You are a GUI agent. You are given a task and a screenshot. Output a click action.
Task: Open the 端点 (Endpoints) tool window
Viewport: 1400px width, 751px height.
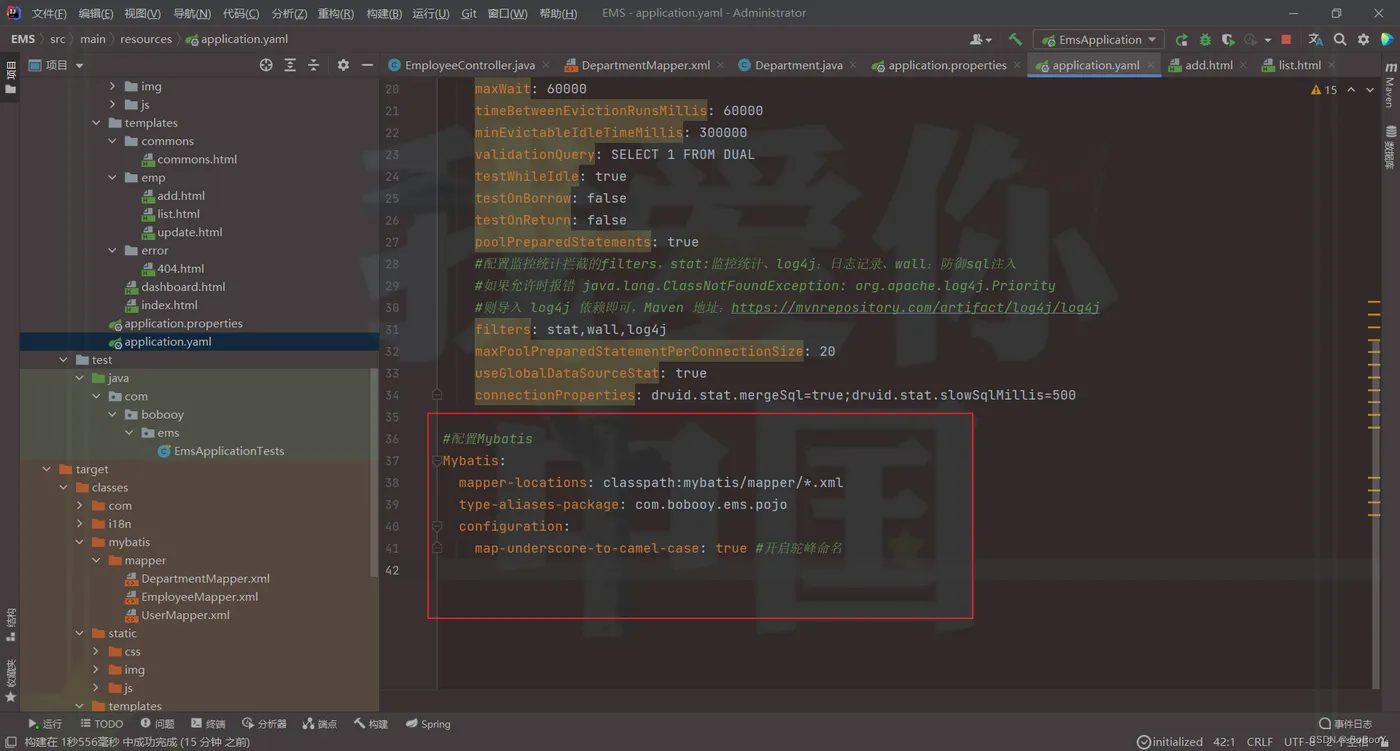320,724
